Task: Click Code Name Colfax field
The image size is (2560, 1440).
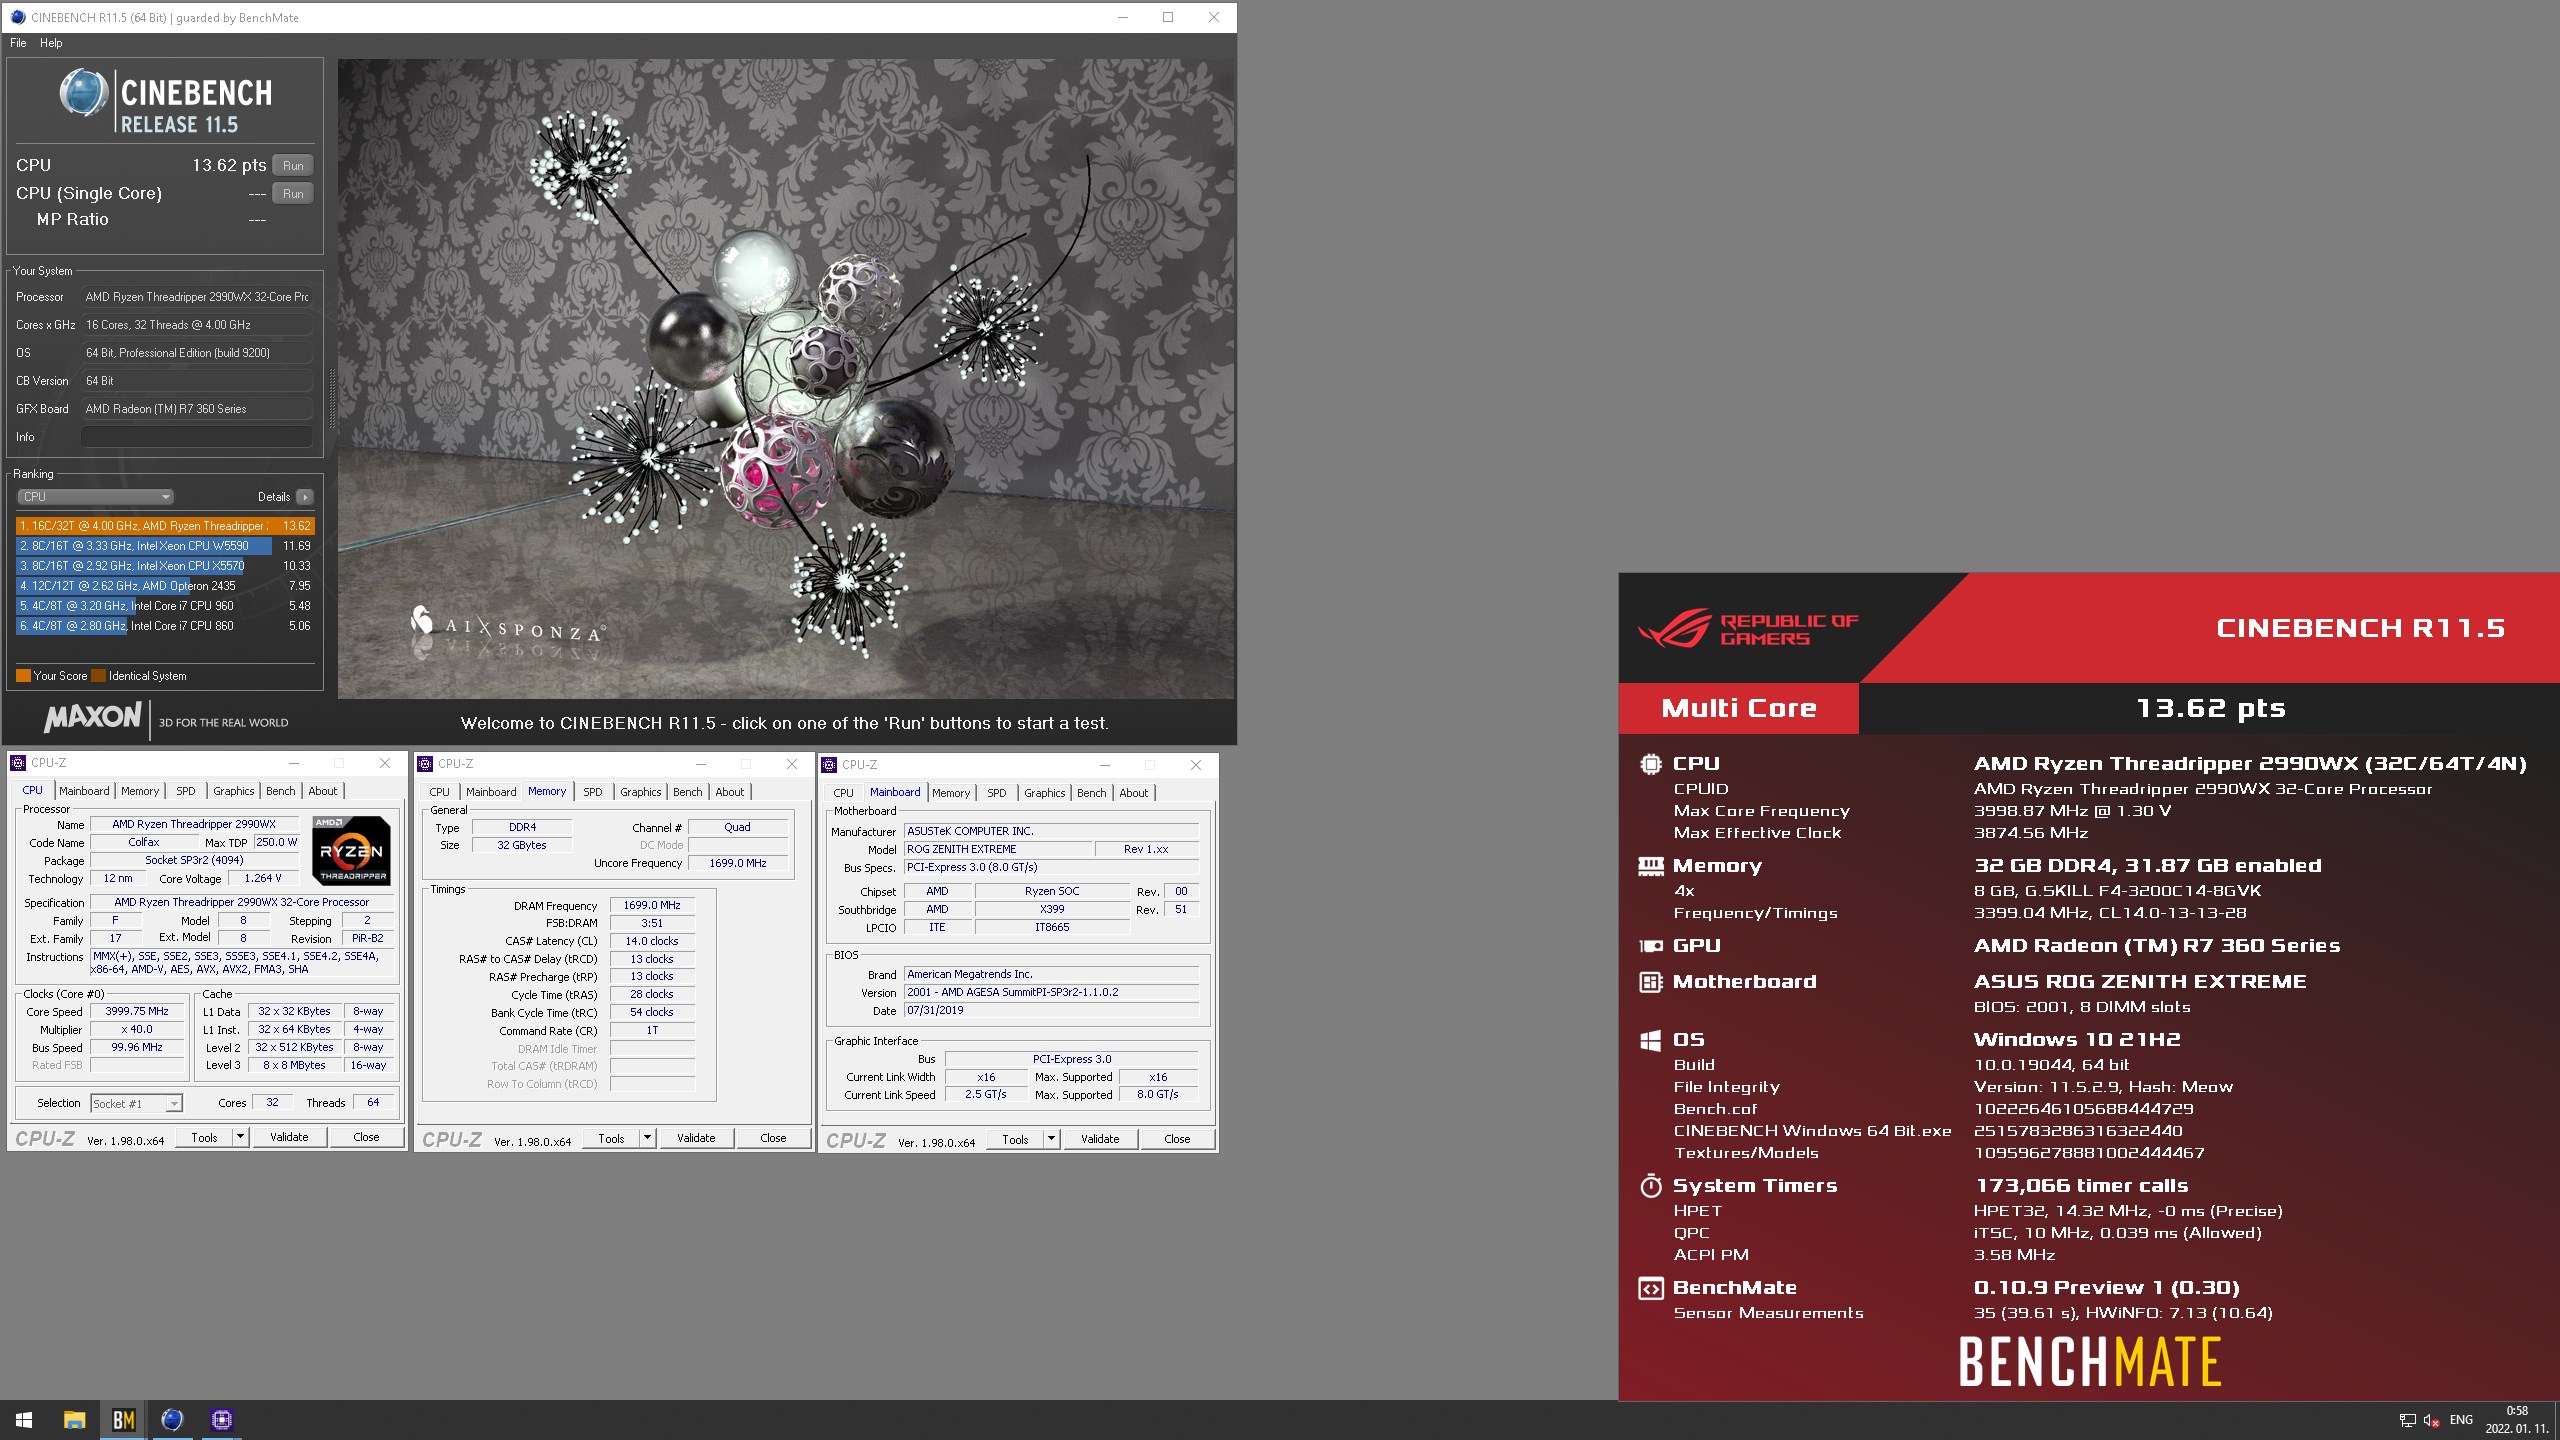Action: (144, 842)
